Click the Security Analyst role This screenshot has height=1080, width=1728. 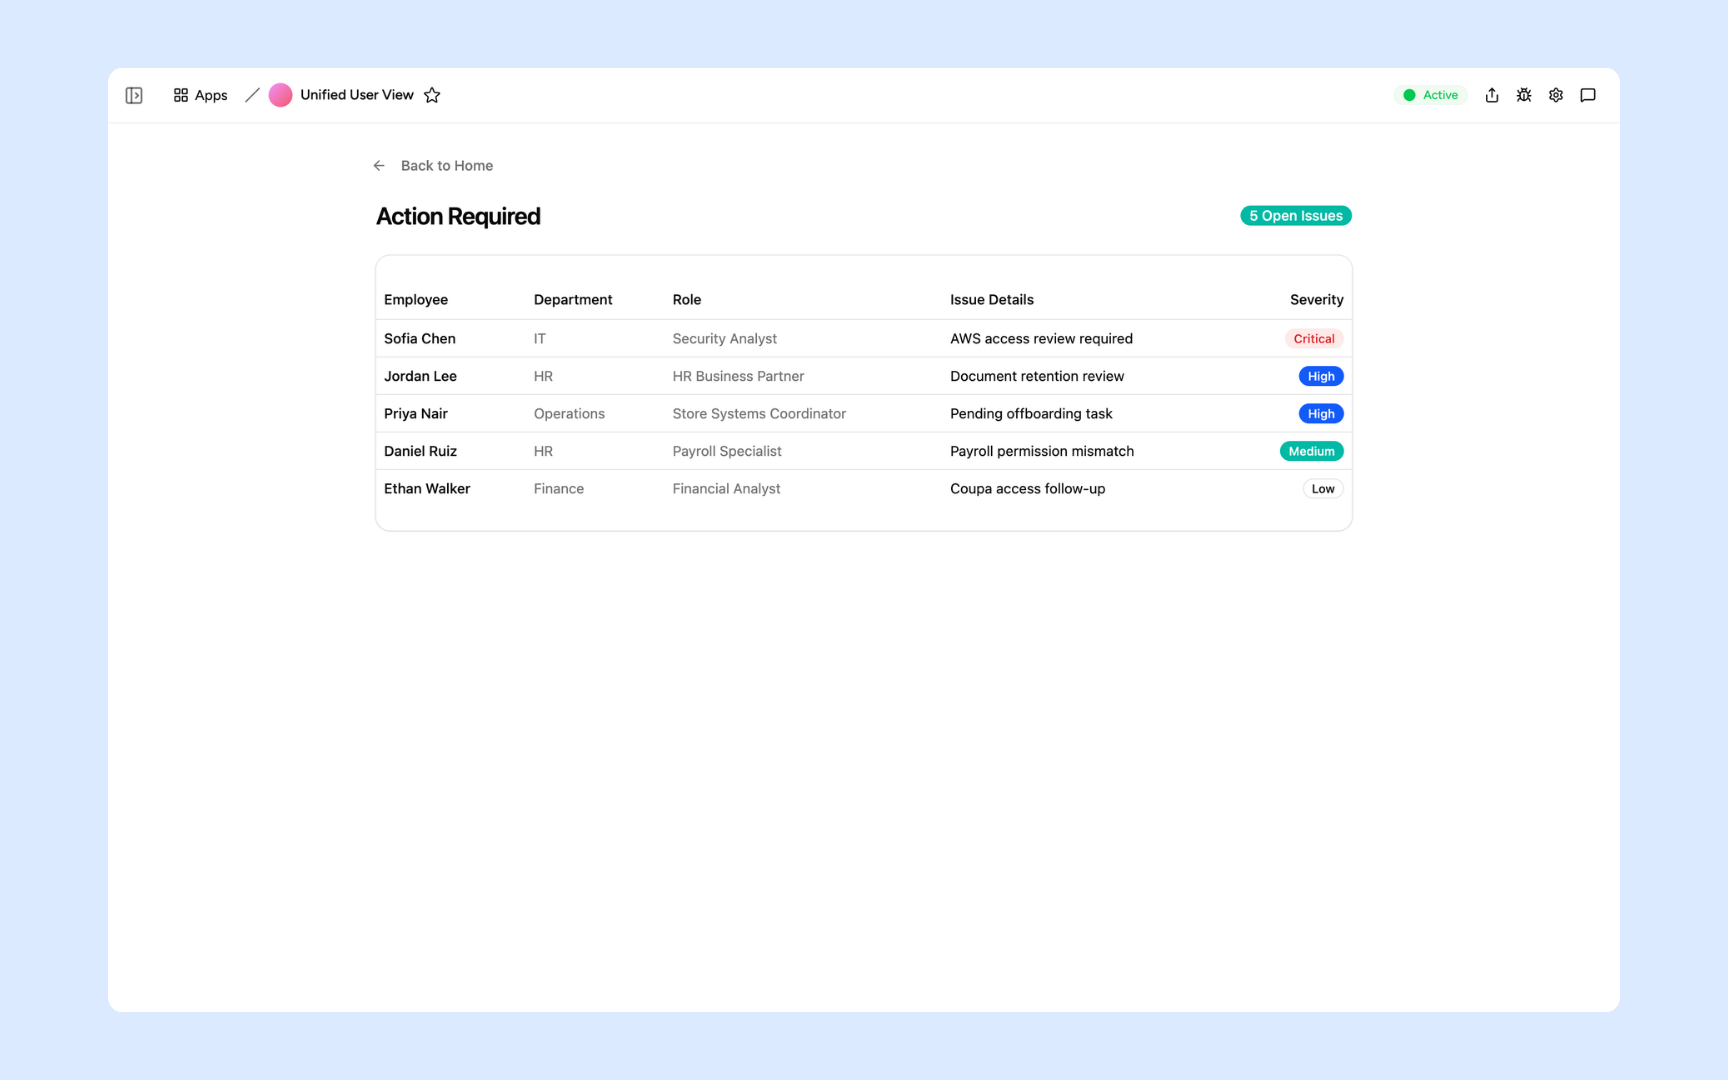725,339
